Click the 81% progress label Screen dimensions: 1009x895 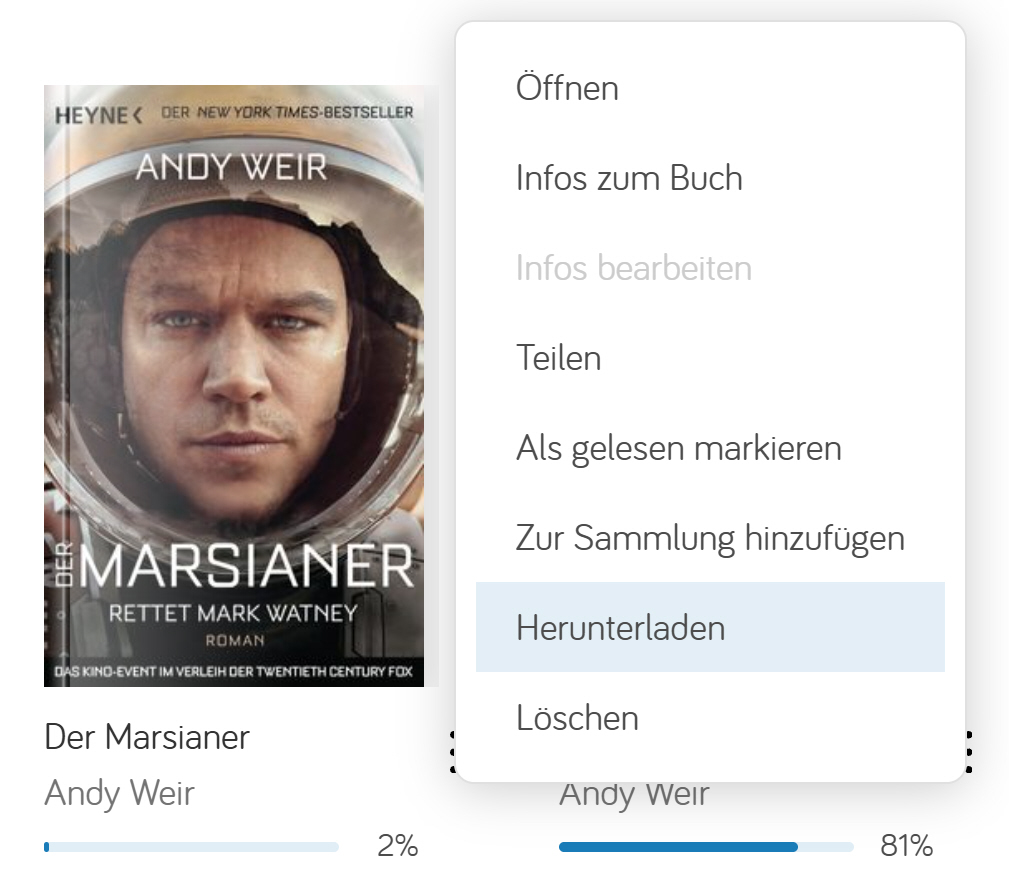(907, 845)
